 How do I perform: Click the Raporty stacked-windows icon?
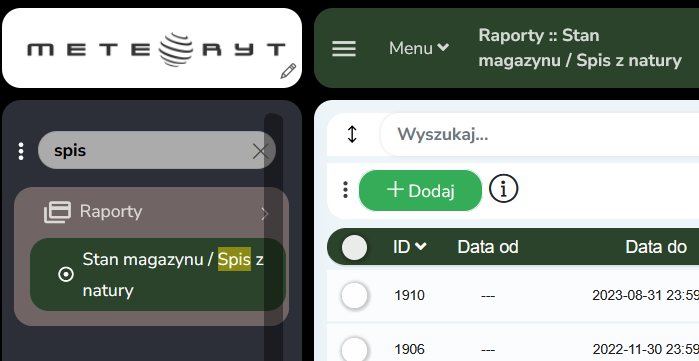coord(57,212)
